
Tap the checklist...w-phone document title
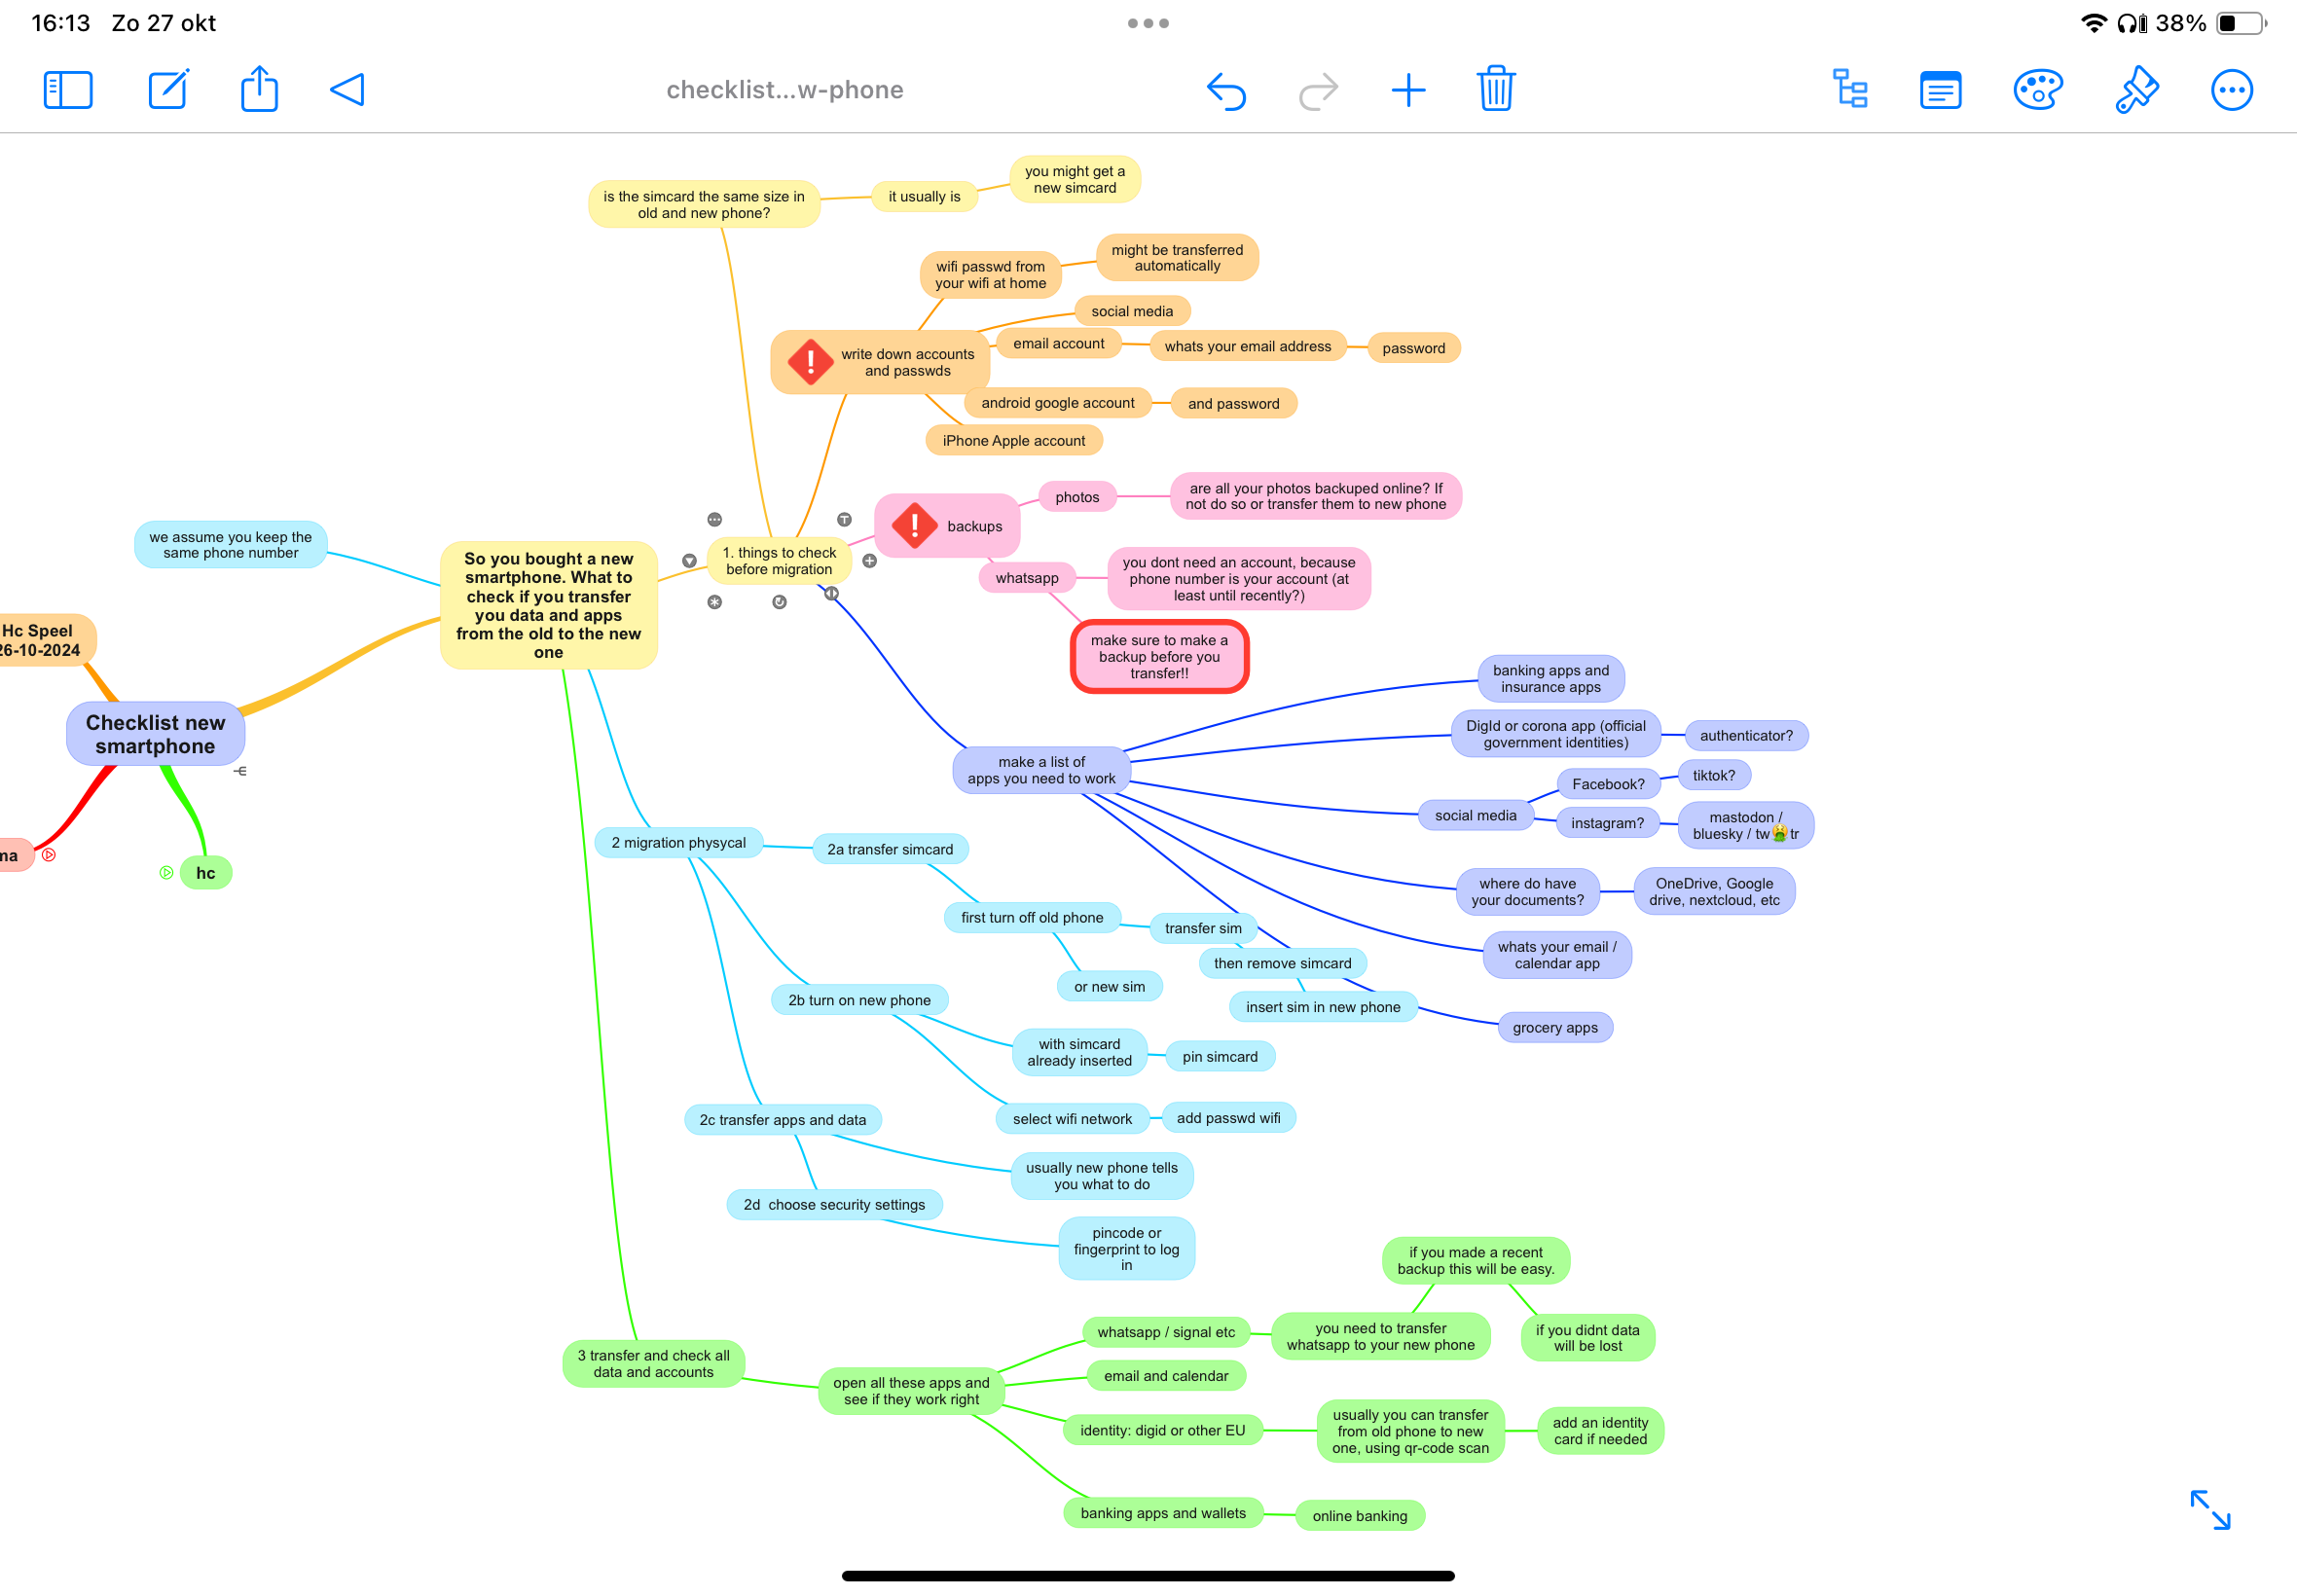click(785, 90)
